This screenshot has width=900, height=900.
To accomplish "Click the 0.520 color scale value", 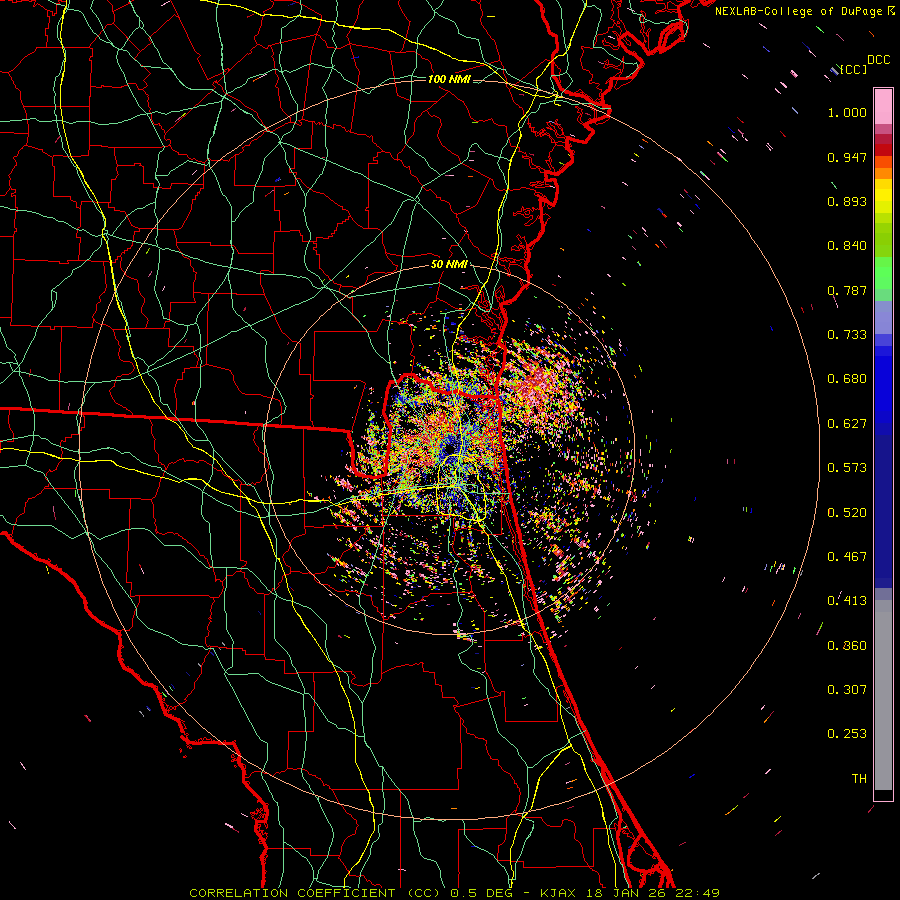I will tap(847, 513).
